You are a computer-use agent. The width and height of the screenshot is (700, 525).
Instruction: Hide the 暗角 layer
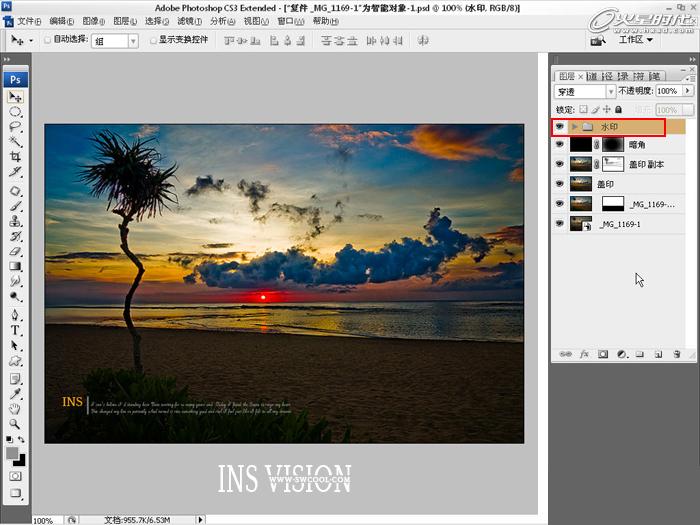(x=559, y=145)
